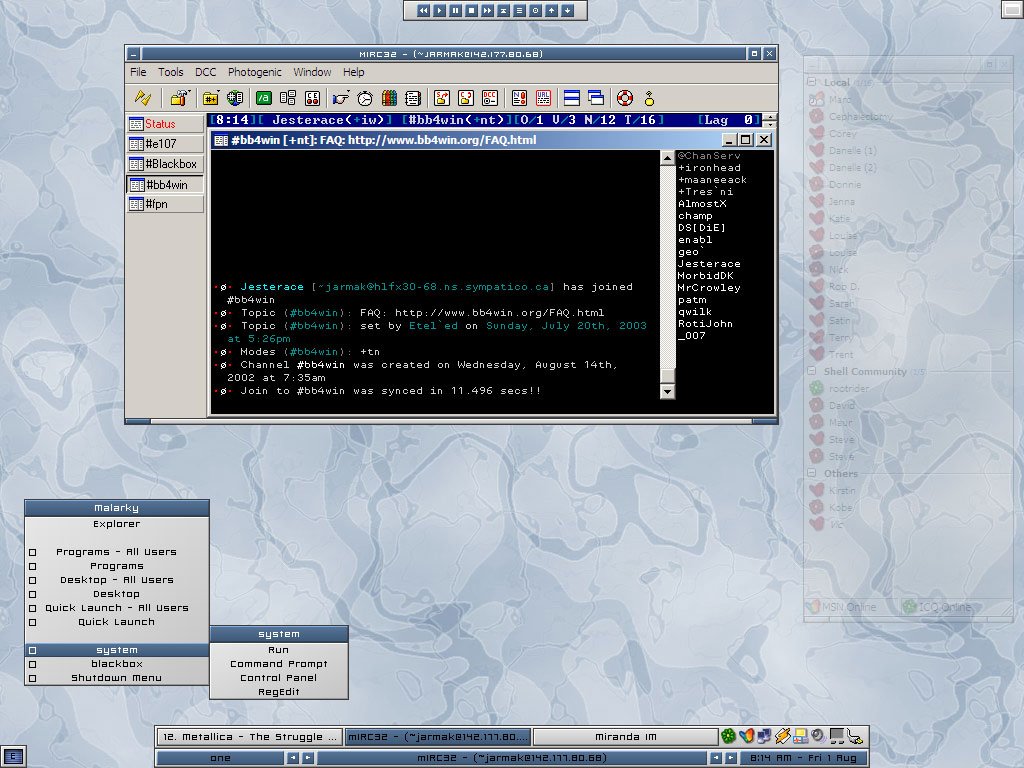Screen dimensions: 1024x768
Task: Click the MSN butterfly tray icon
Action: (746, 736)
